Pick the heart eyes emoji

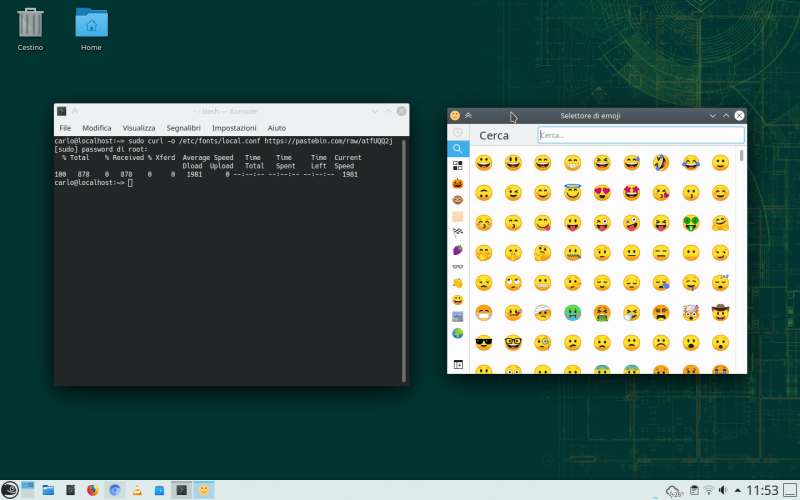(x=602, y=193)
